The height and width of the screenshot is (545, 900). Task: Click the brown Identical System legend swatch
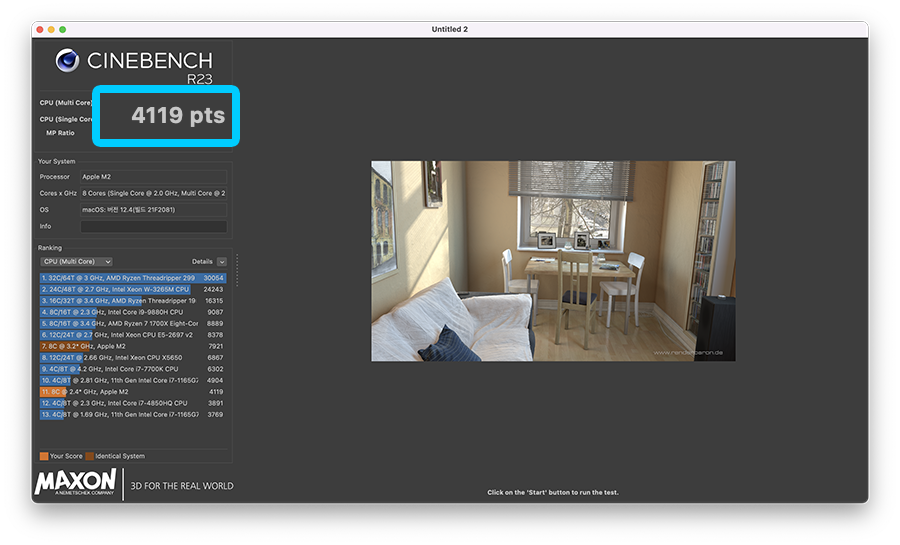(89, 456)
